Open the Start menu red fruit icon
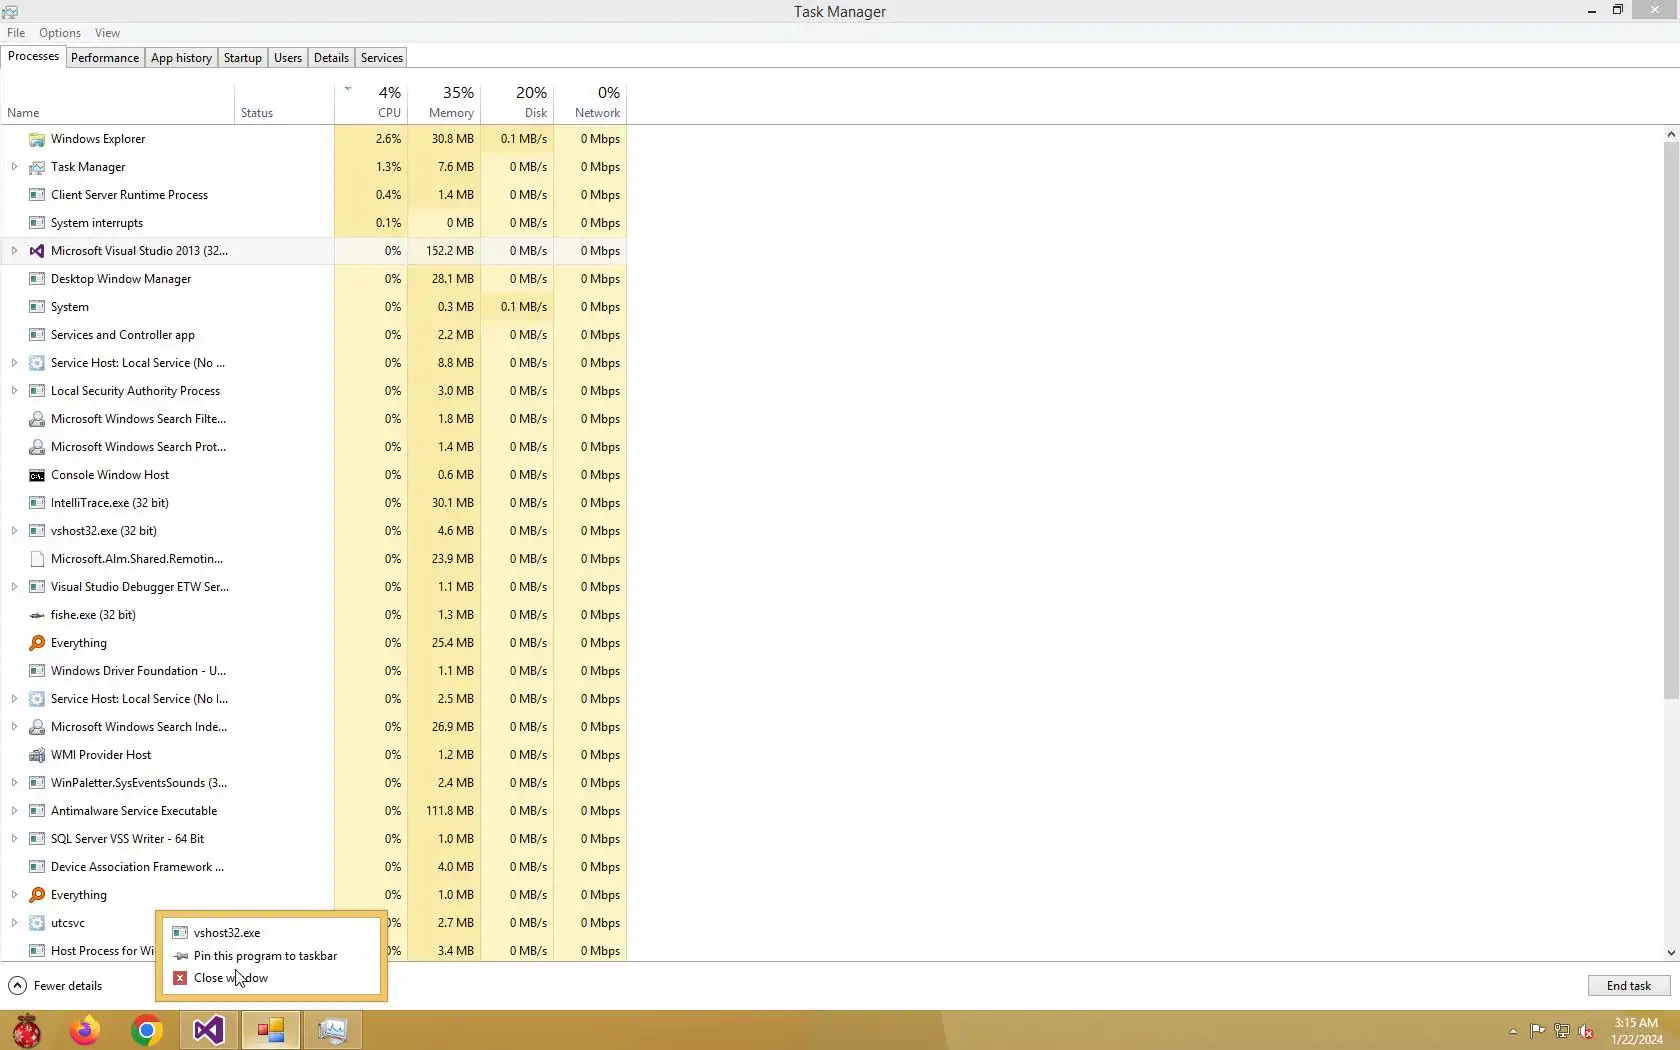This screenshot has height=1050, width=1680. click(x=27, y=1030)
